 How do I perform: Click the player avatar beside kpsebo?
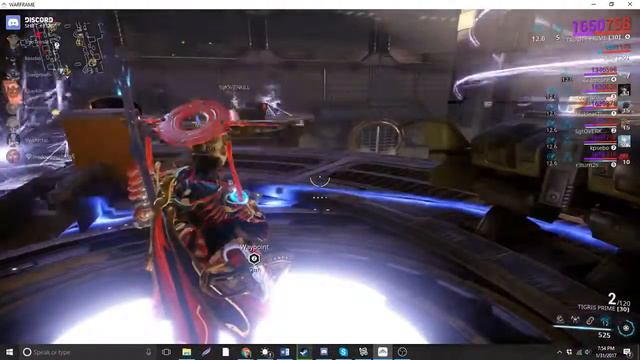624,141
